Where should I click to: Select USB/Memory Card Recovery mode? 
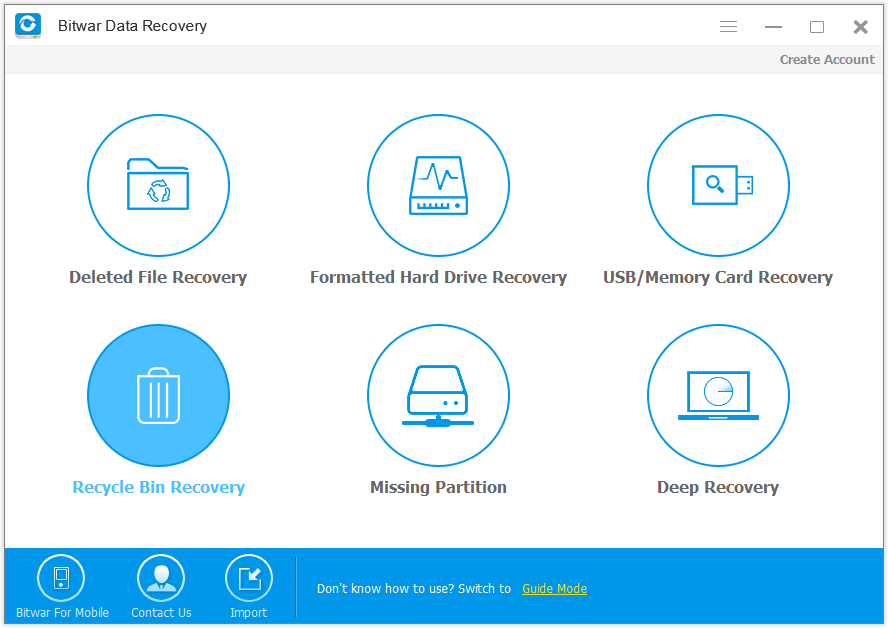click(x=717, y=185)
